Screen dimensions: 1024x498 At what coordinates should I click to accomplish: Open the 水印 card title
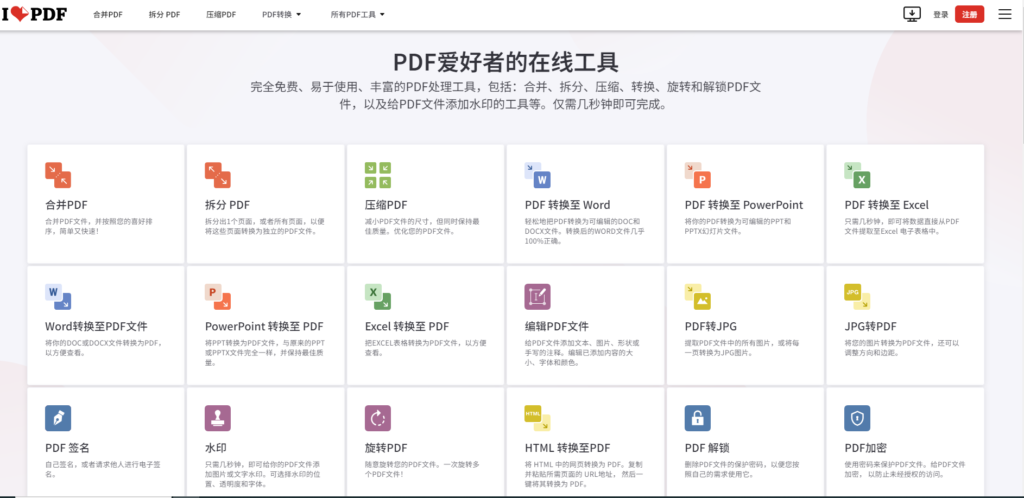pos(216,448)
